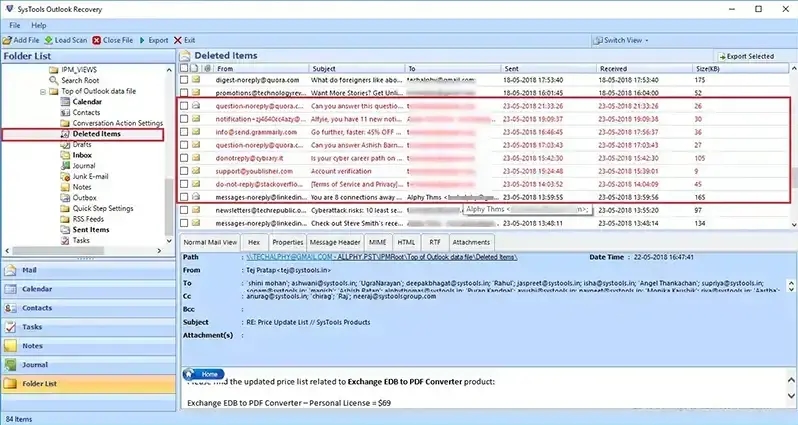Switch to the Hex tab
The image size is (798, 425).
(x=254, y=242)
